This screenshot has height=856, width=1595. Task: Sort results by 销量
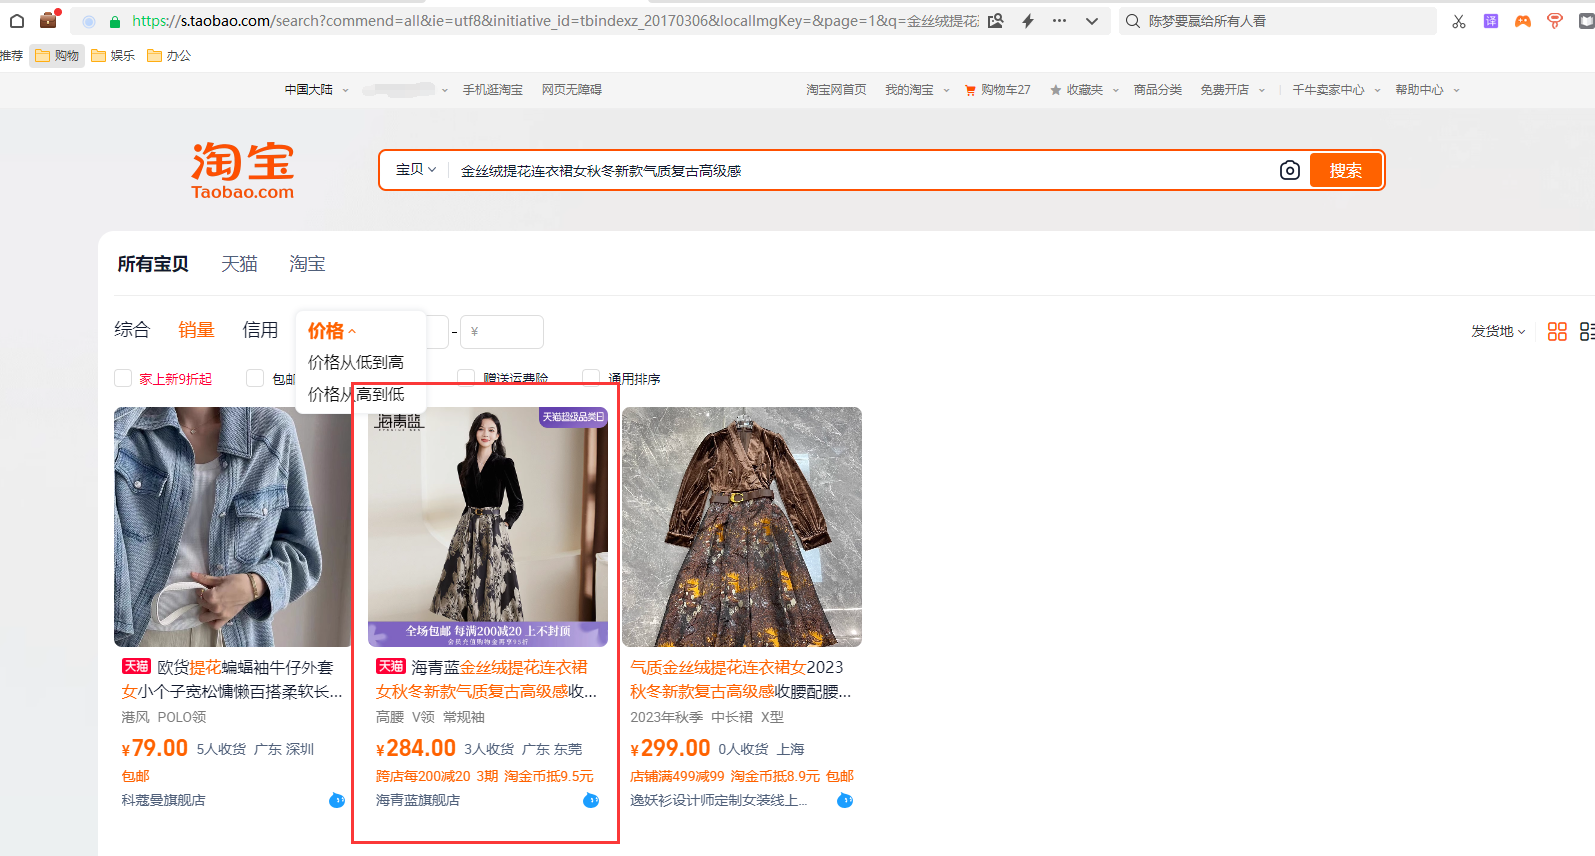pyautogui.click(x=196, y=330)
